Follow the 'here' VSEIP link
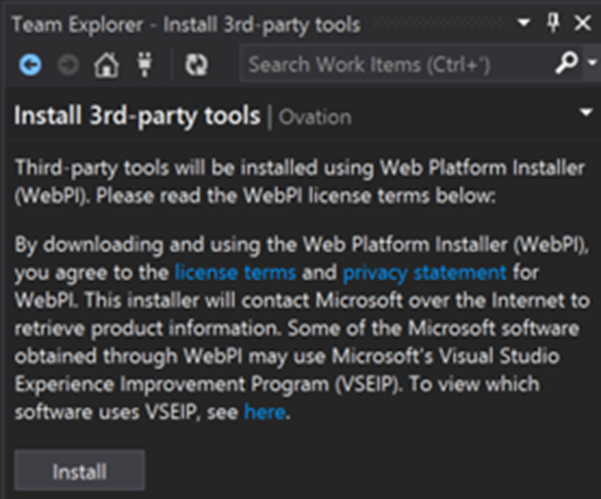 (x=265, y=412)
